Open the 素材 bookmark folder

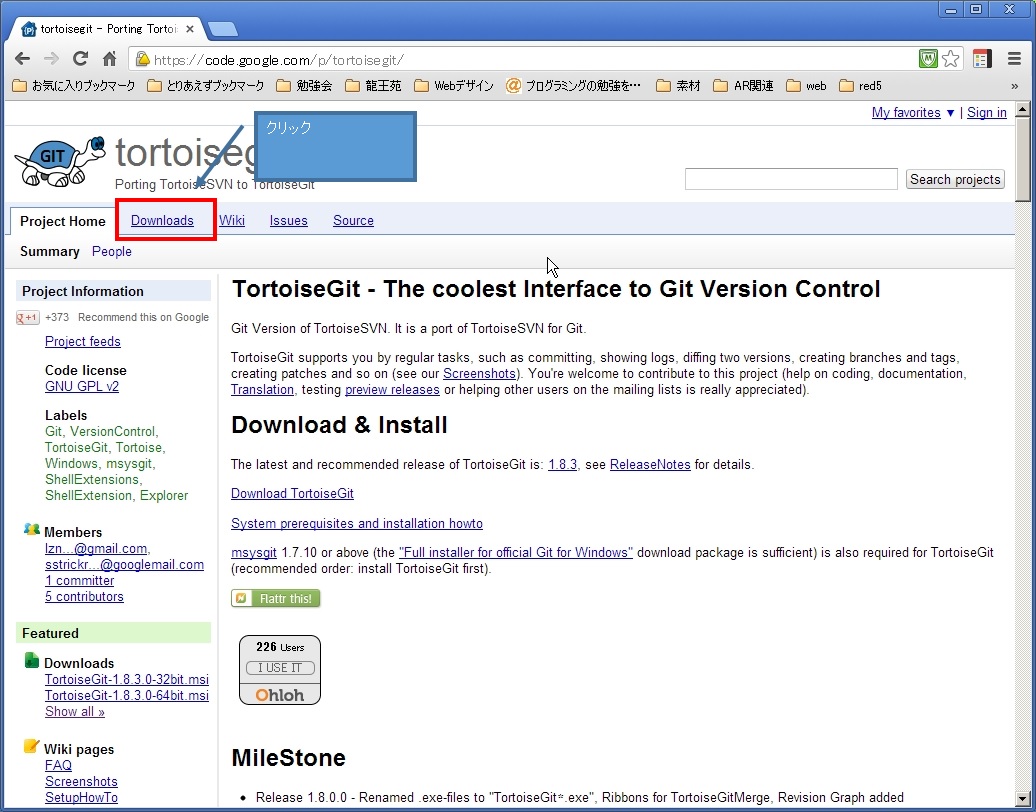pos(678,86)
